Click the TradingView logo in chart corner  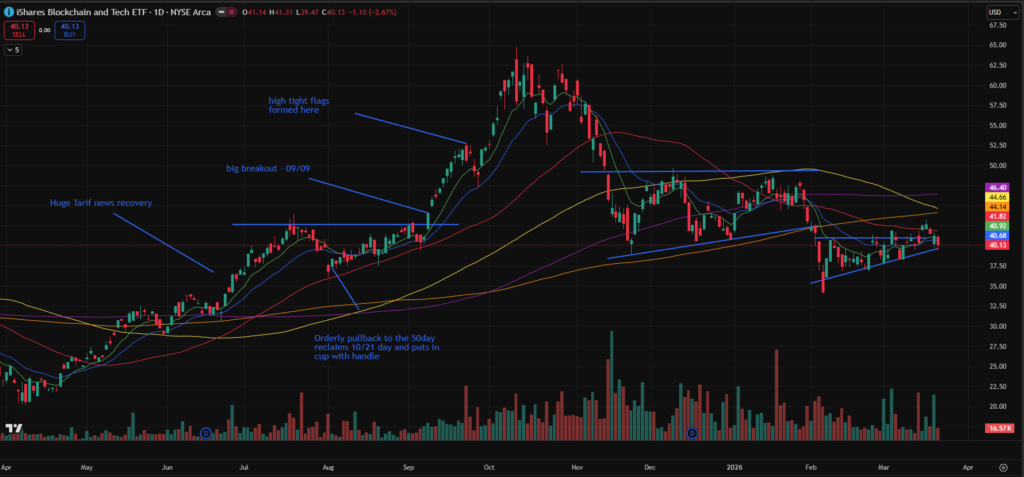pos(14,430)
